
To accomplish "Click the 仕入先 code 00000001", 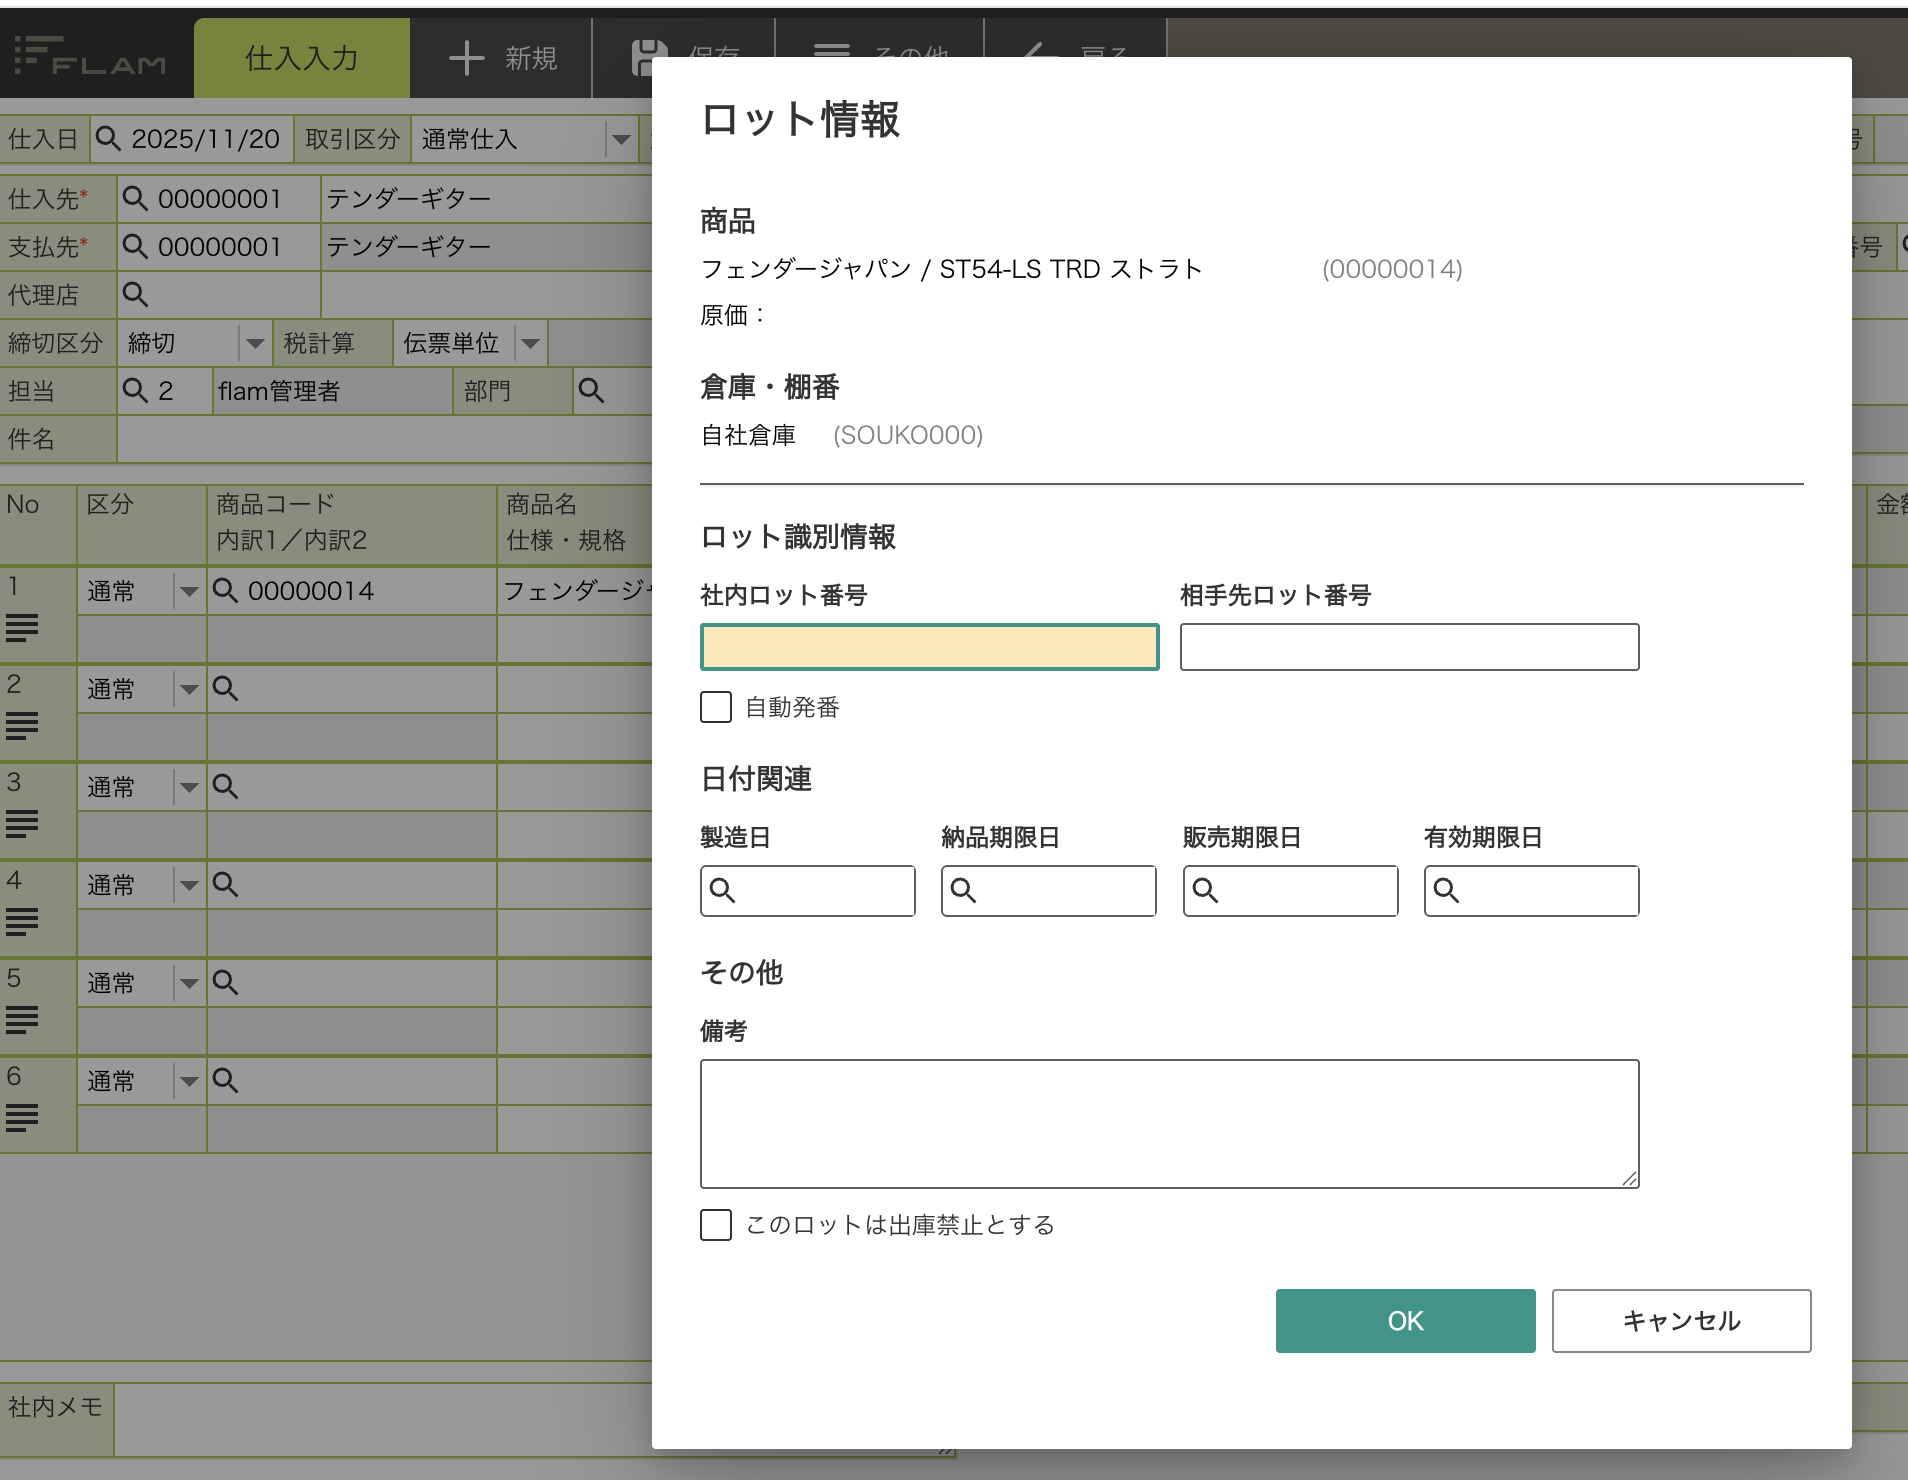I will point(220,199).
